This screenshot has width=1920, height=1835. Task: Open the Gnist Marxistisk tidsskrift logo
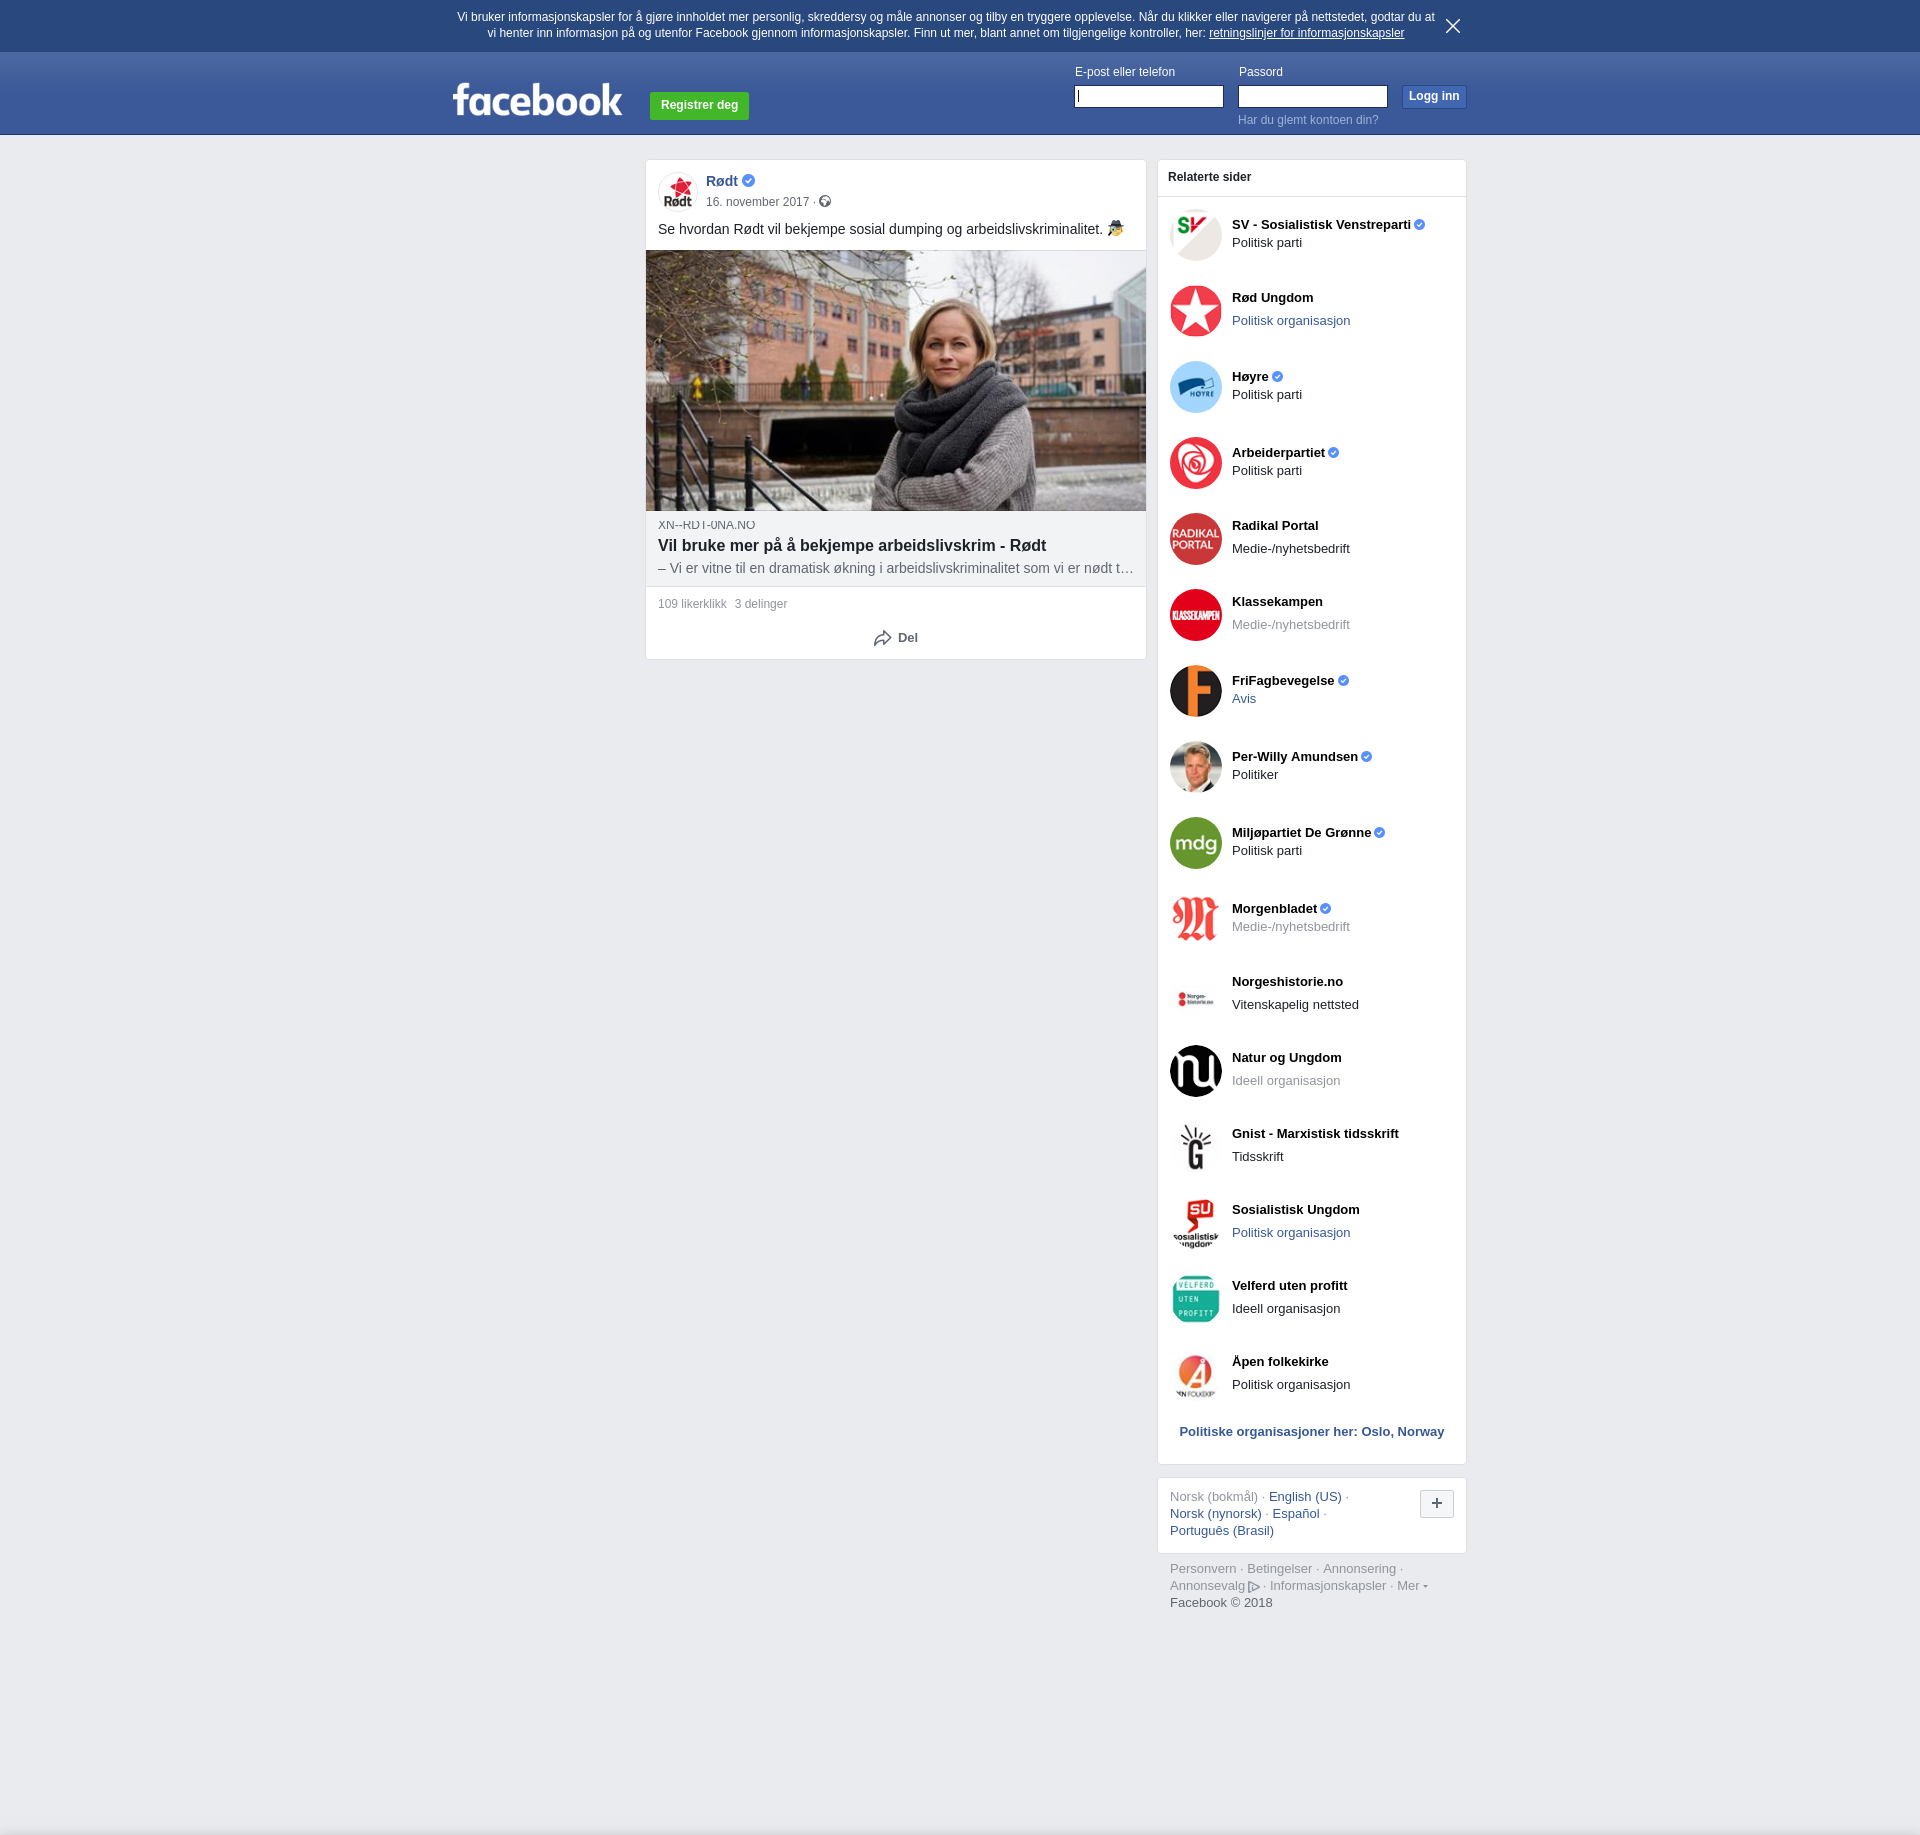(1196, 1147)
